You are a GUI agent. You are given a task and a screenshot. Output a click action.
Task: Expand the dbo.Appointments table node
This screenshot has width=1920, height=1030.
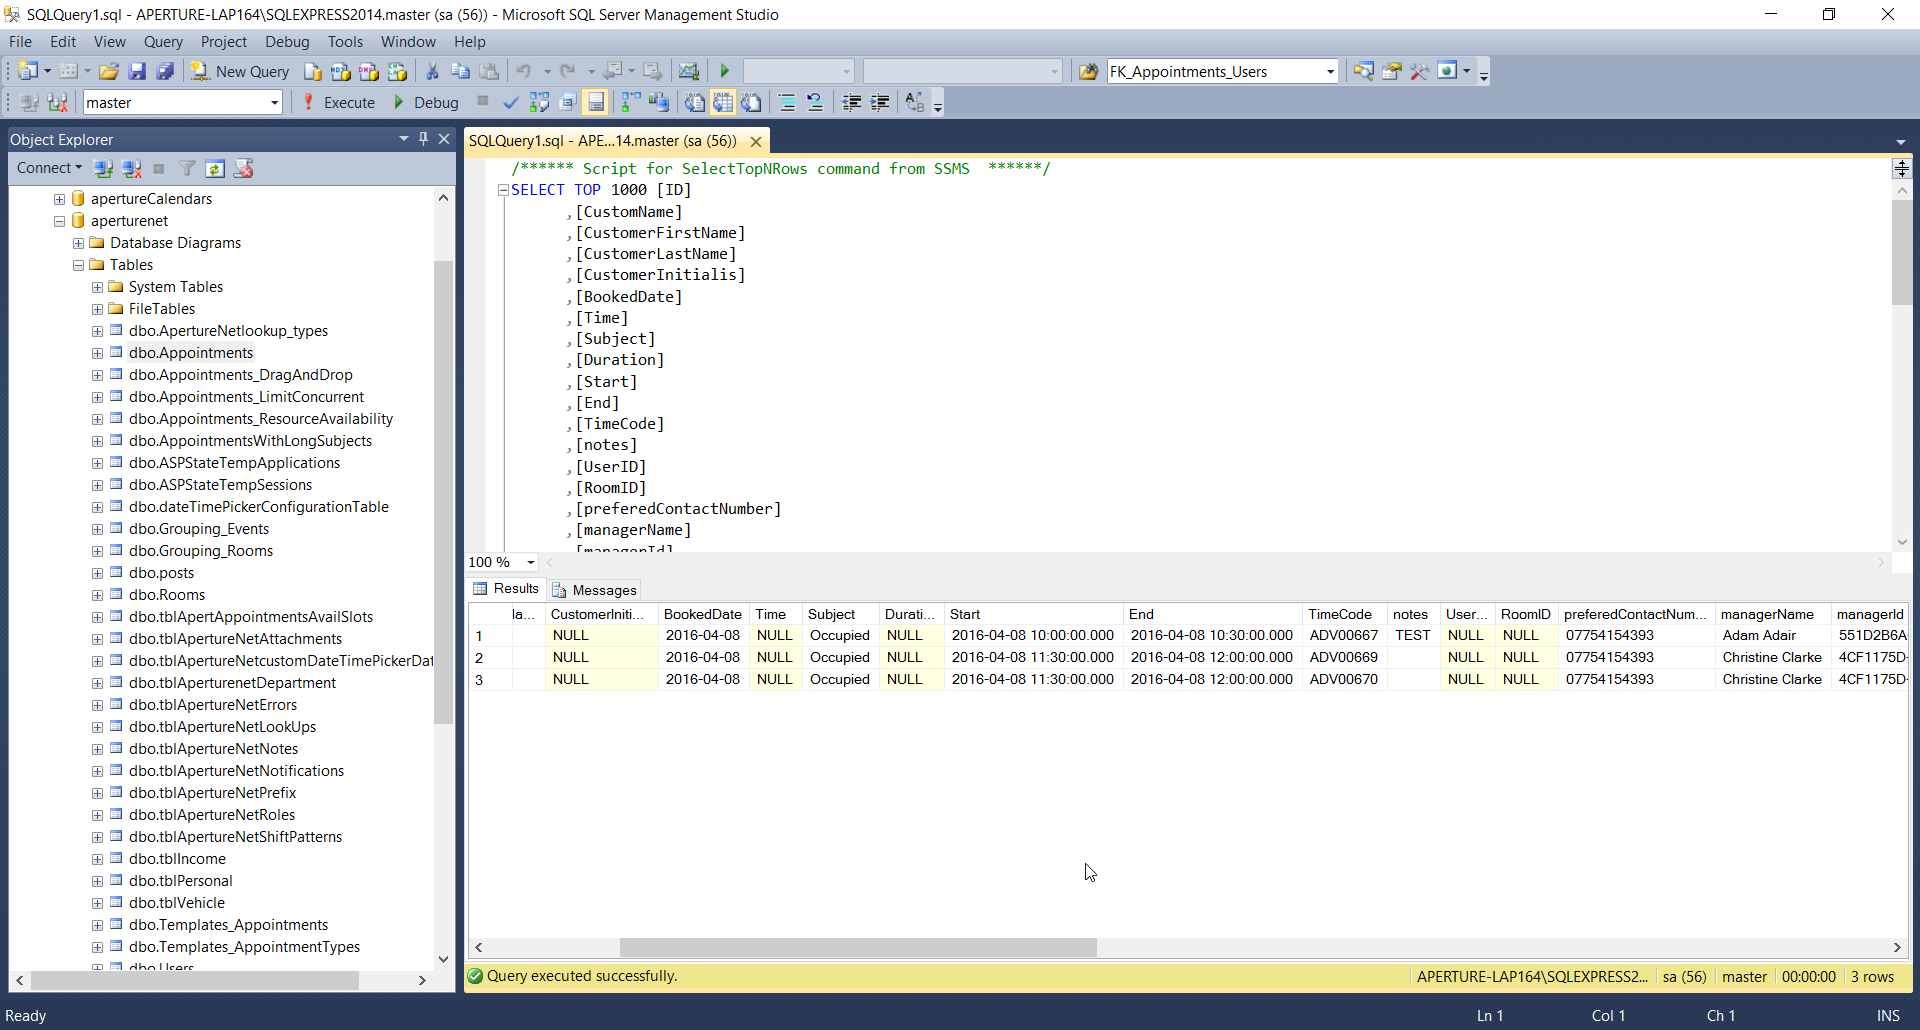click(97, 353)
